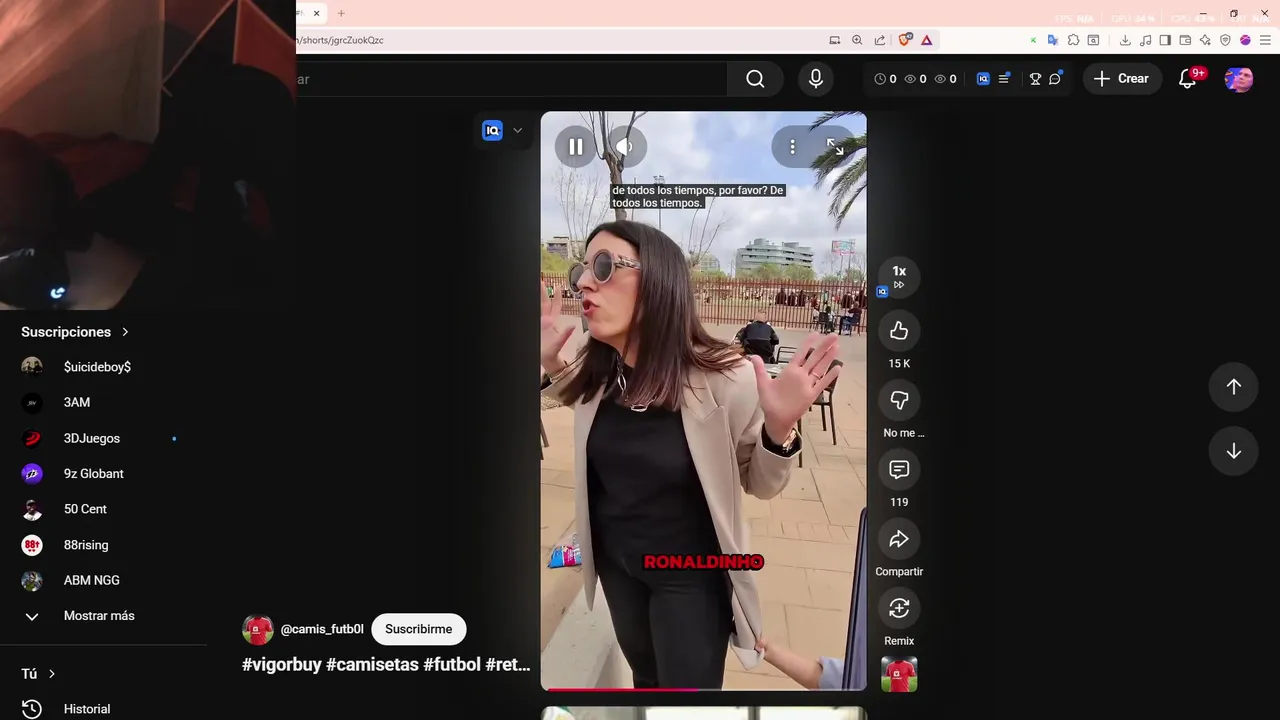Click the media control music note icon
Viewport: 1280px width, 720px height.
tap(1145, 40)
